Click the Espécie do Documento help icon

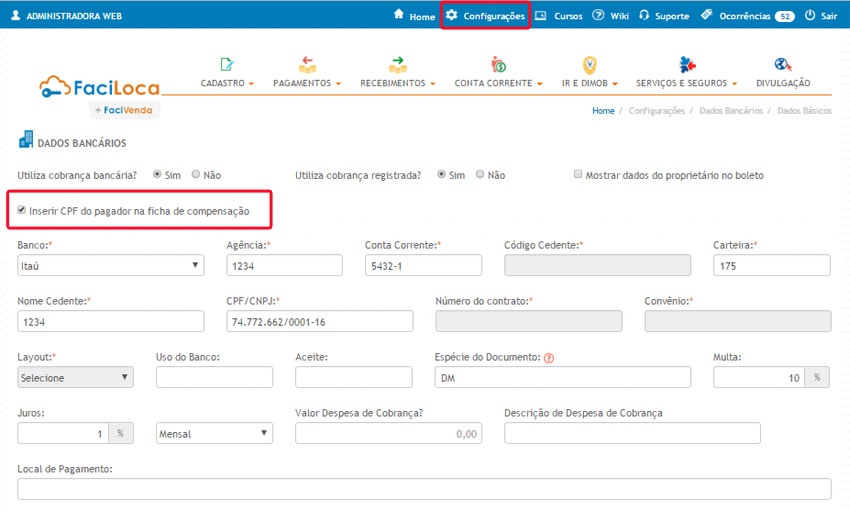coord(549,358)
